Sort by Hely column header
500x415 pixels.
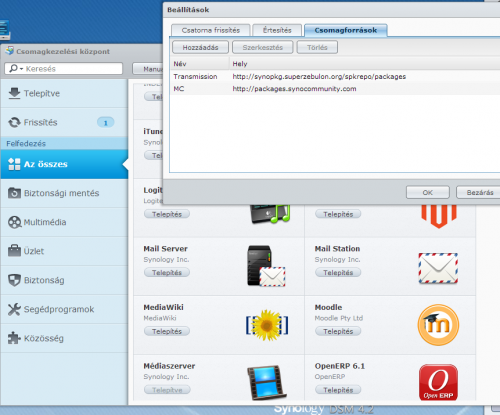click(x=364, y=64)
